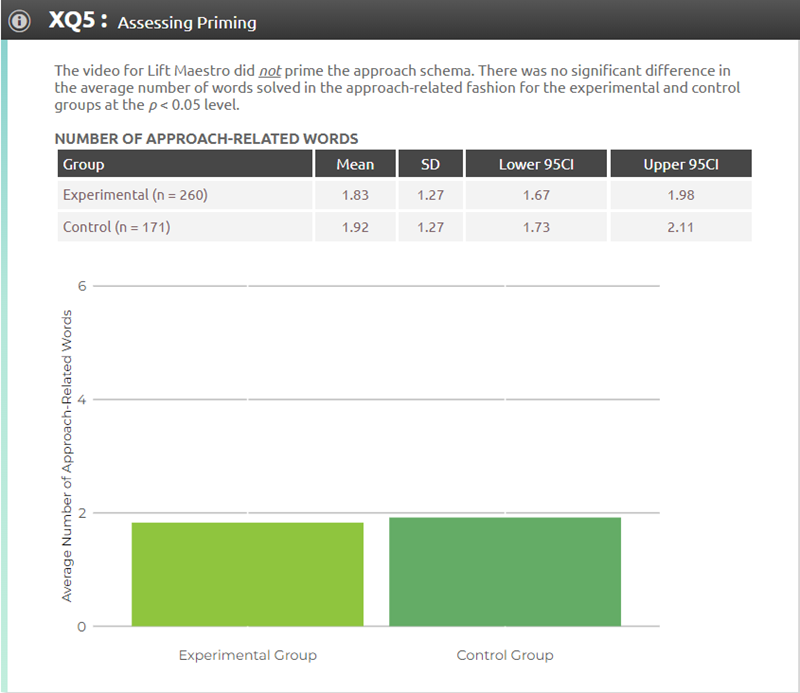Image resolution: width=800 pixels, height=693 pixels.
Task: Select the Number of Approach-Related Words heading
Action: [206, 139]
